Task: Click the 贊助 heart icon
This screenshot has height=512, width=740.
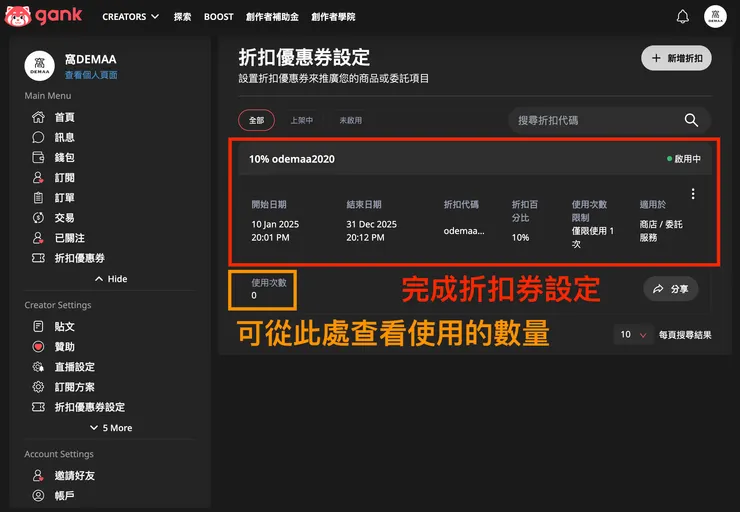Action: pyautogui.click(x=38, y=347)
